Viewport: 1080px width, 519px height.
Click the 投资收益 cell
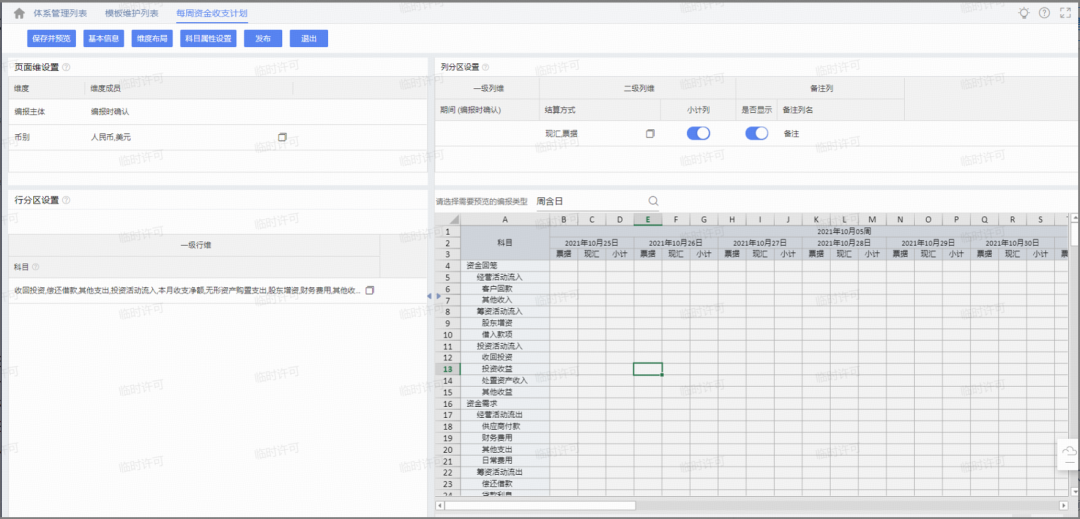coord(505,369)
